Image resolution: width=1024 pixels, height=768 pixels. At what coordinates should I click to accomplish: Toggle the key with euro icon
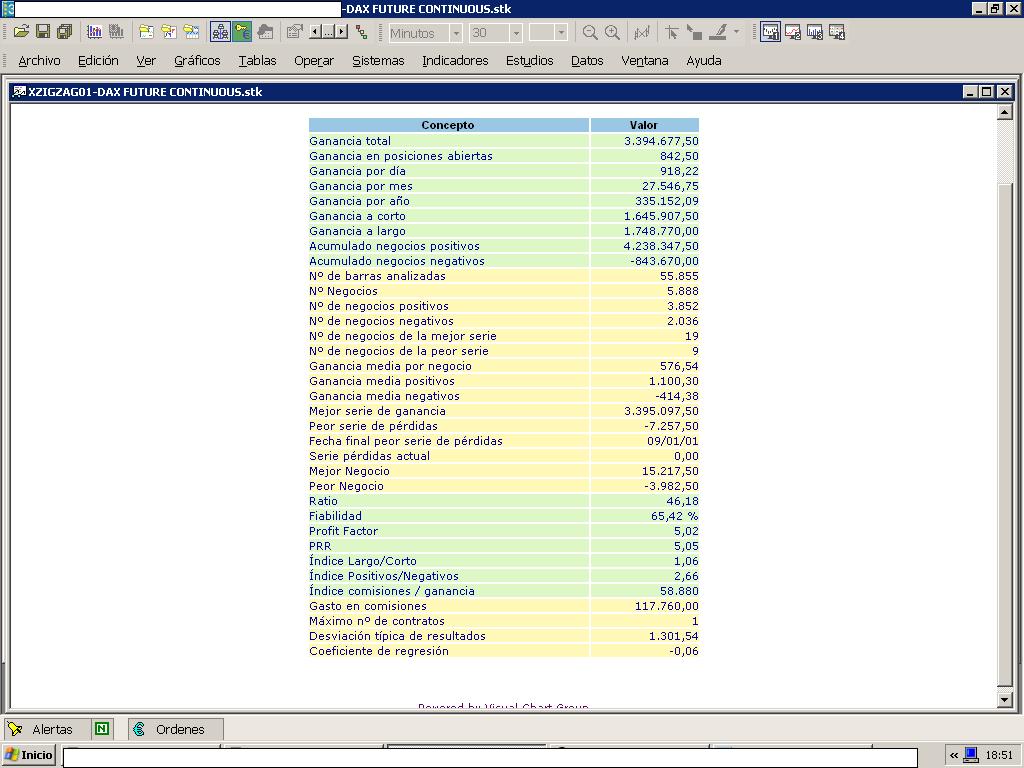pyautogui.click(x=242, y=31)
